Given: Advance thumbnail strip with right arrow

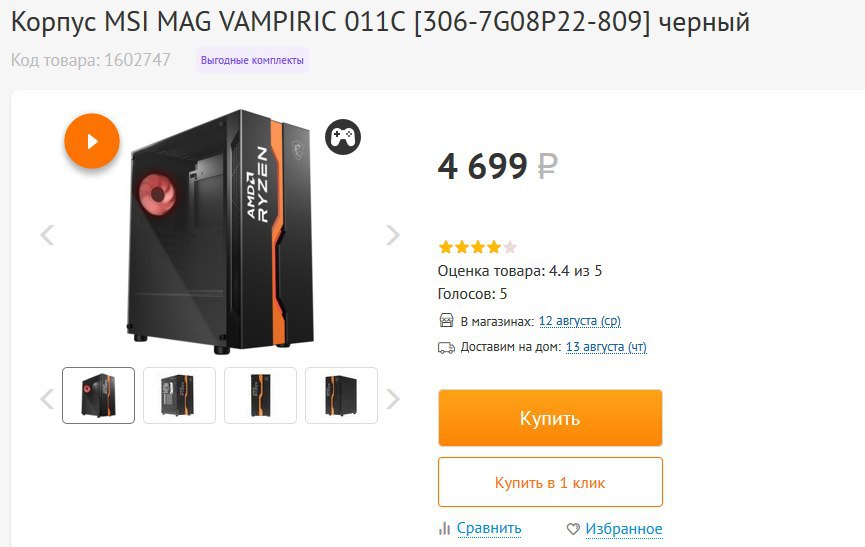Looking at the screenshot, I should coord(392,399).
